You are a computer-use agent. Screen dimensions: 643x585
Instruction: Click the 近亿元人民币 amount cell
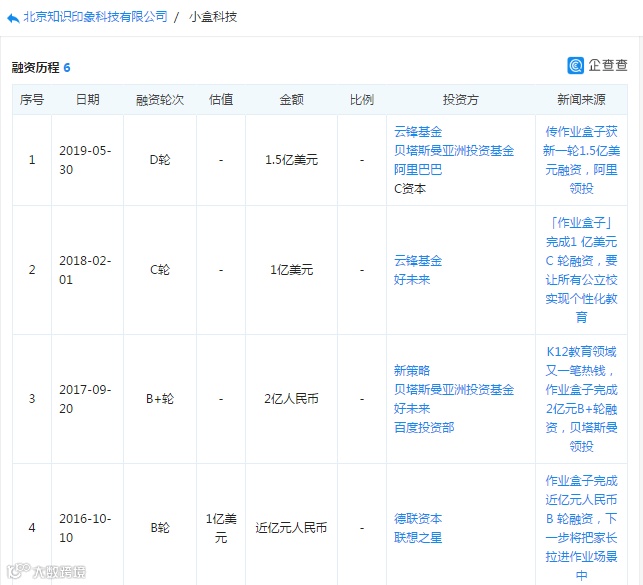click(292, 528)
